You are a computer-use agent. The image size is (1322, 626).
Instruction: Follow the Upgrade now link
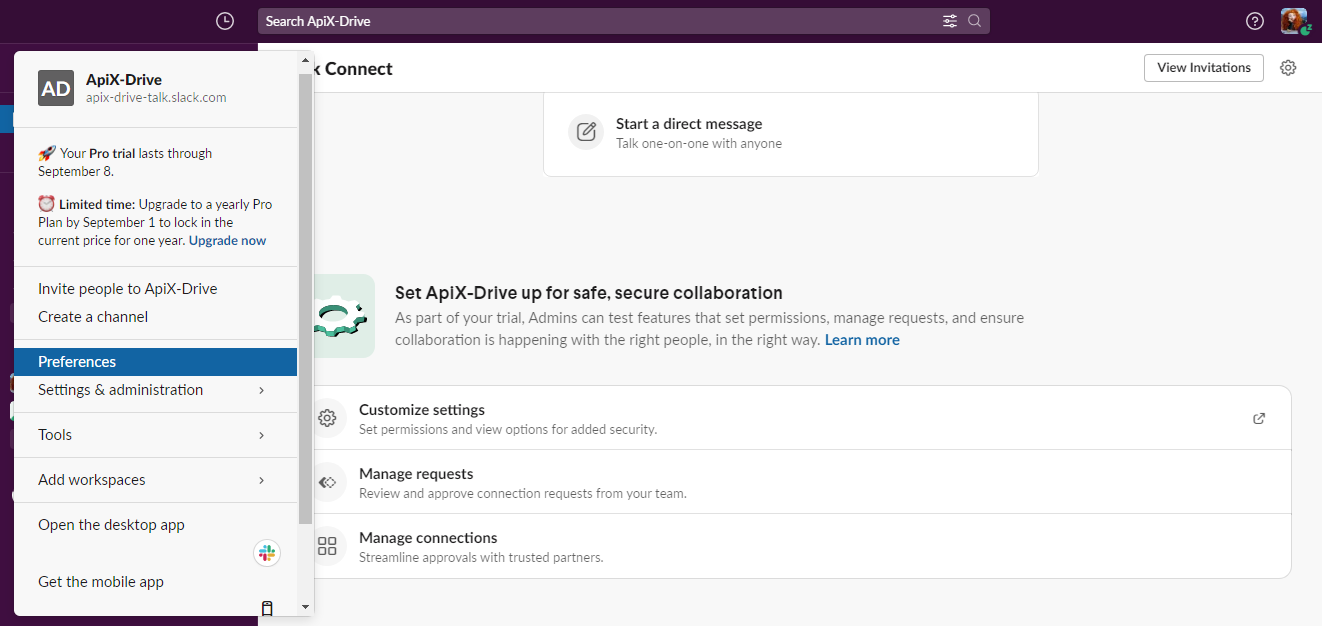(x=227, y=240)
